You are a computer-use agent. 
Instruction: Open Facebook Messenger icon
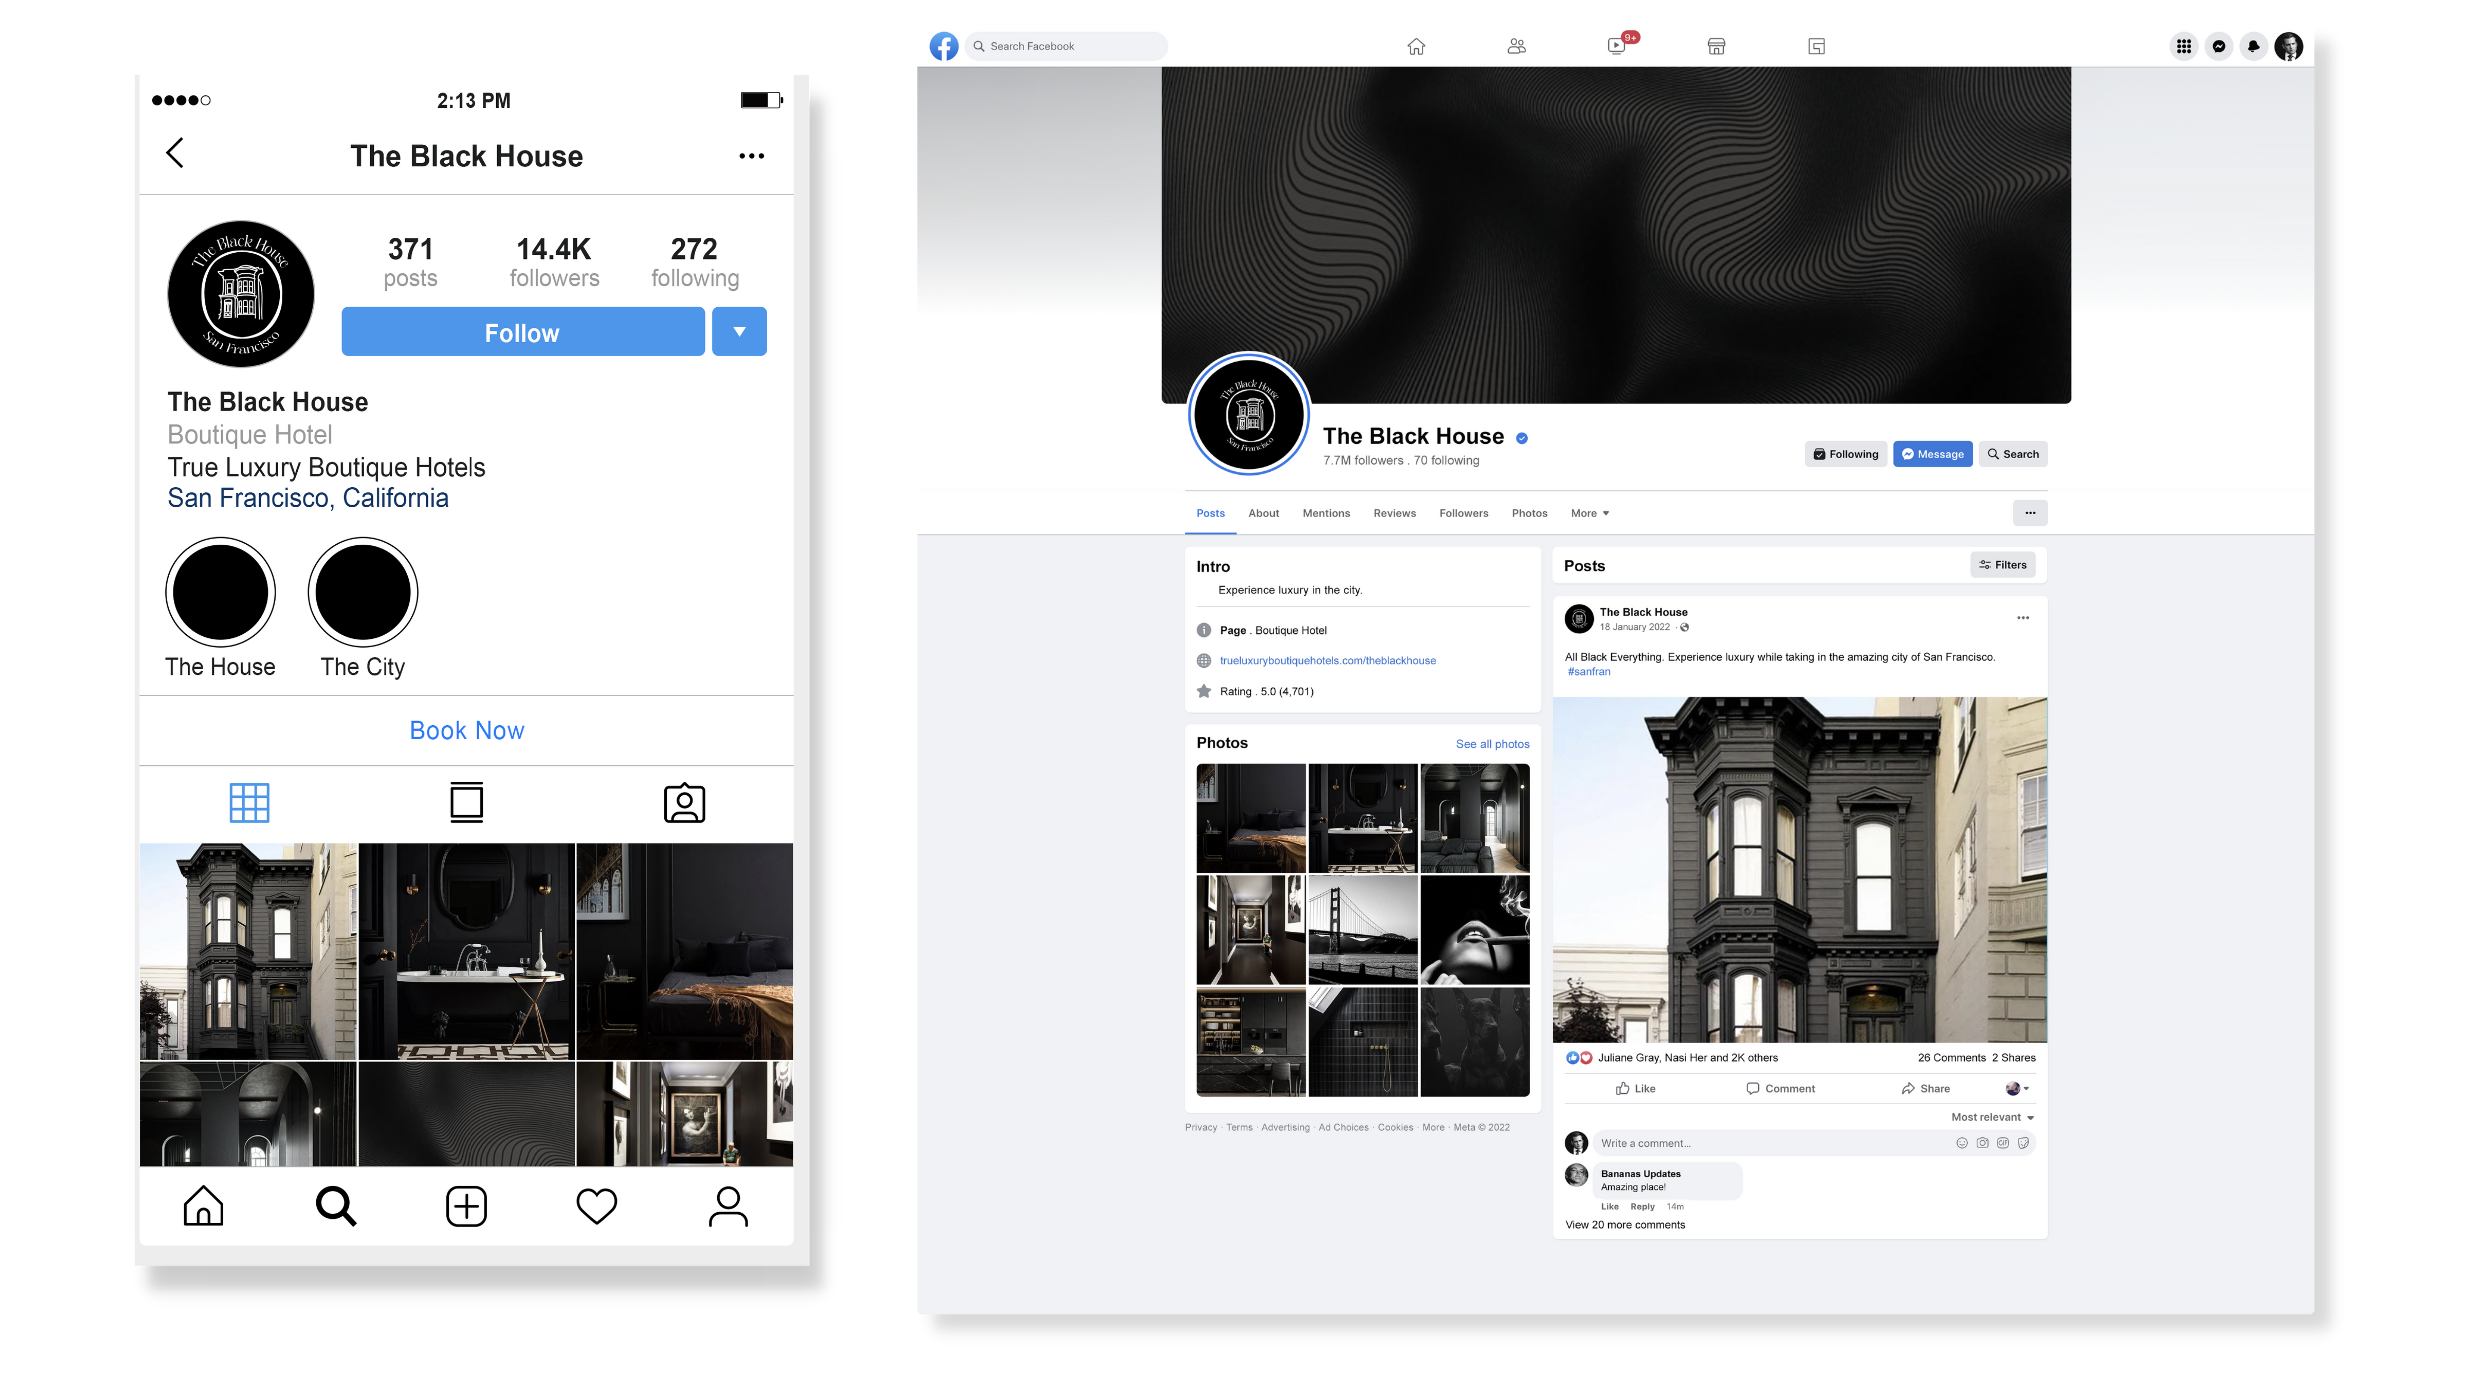pos(2219,46)
